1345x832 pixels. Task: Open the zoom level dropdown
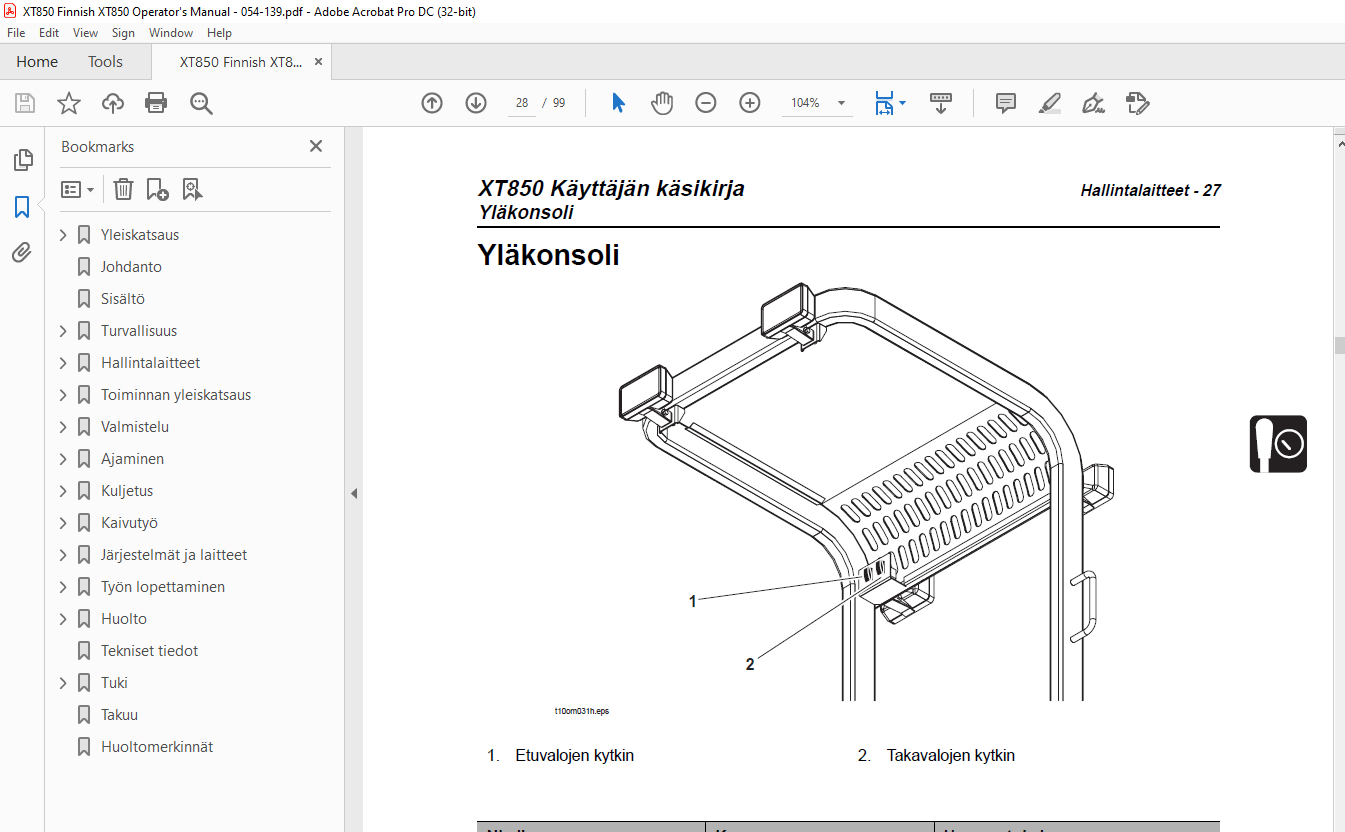[841, 103]
